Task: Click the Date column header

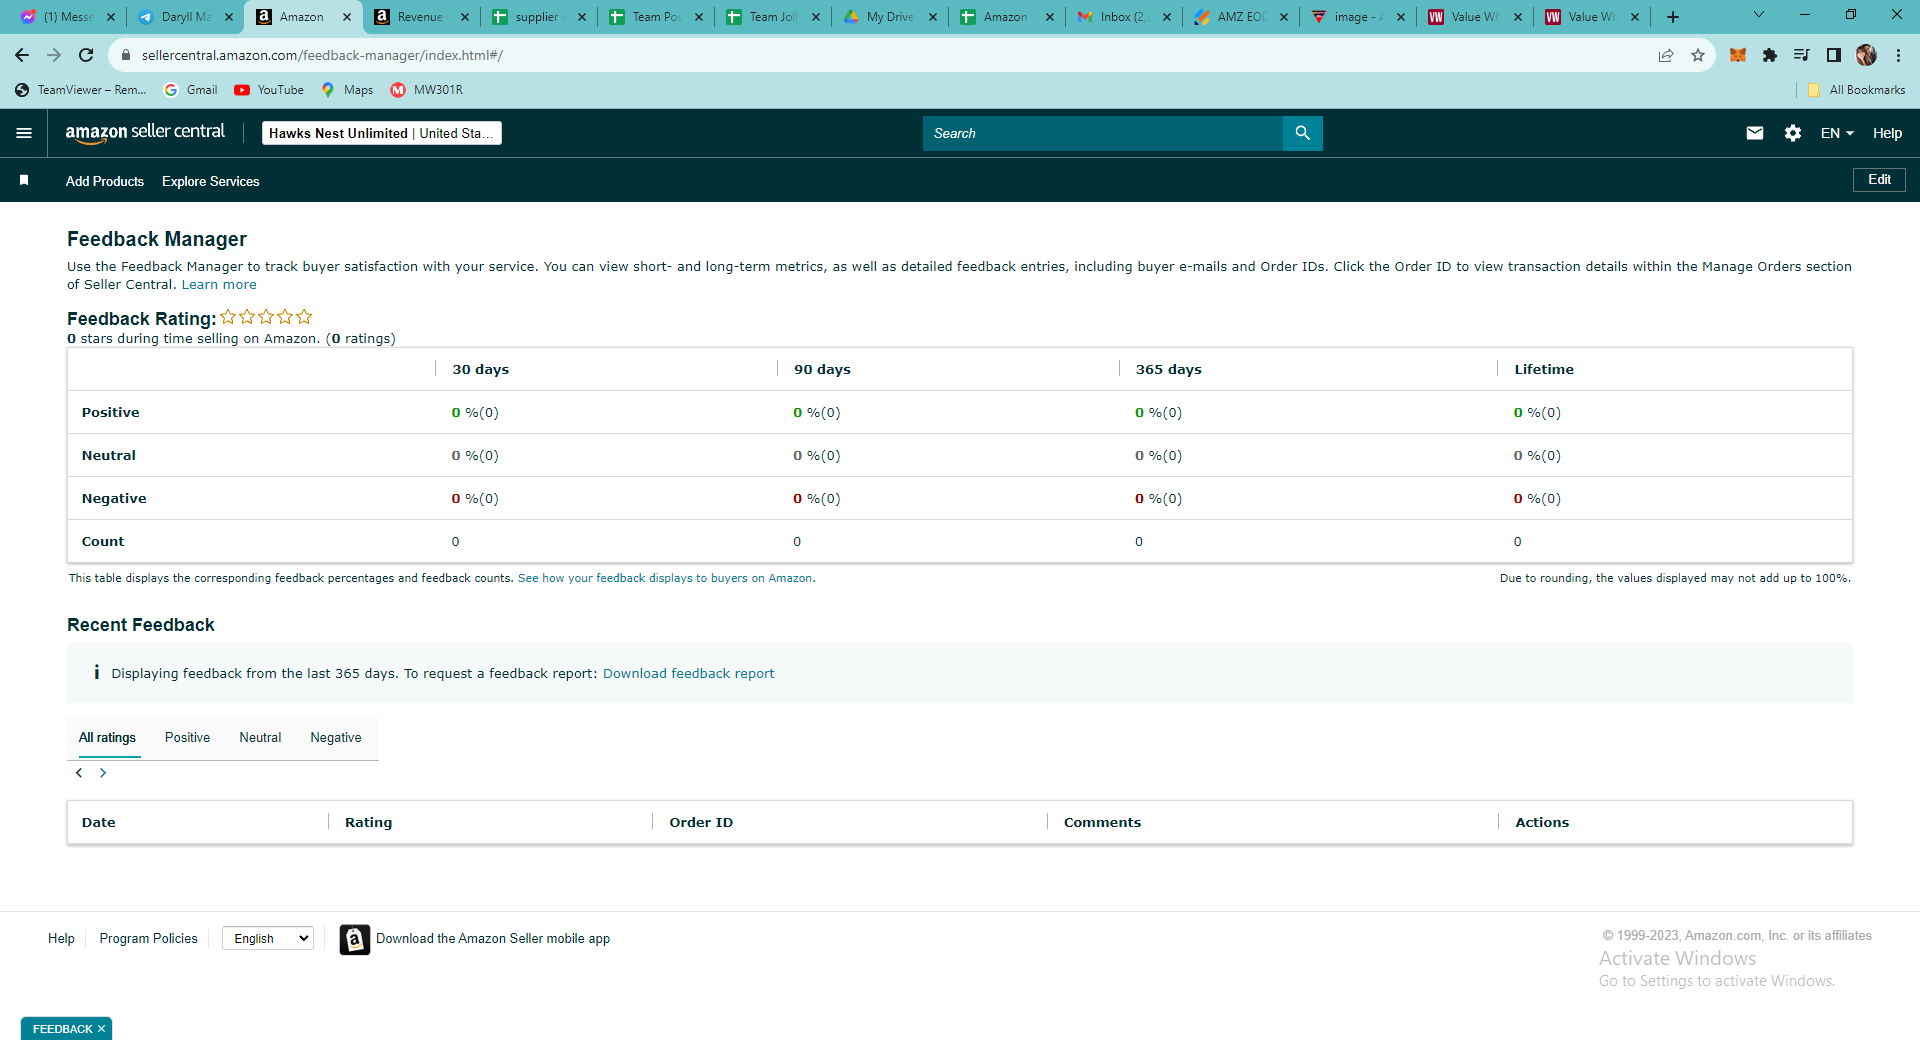Action: (98, 823)
